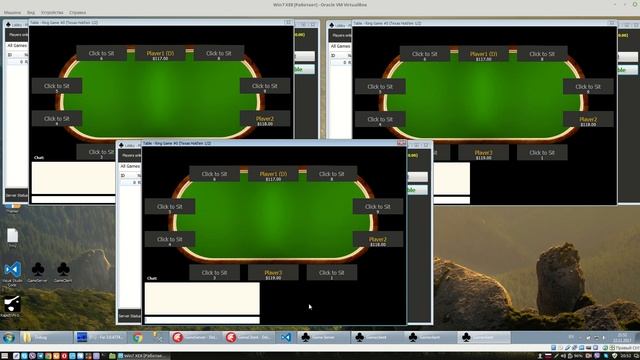
Task: Click Player1 (D) seat in the top-right table
Action: (483, 55)
